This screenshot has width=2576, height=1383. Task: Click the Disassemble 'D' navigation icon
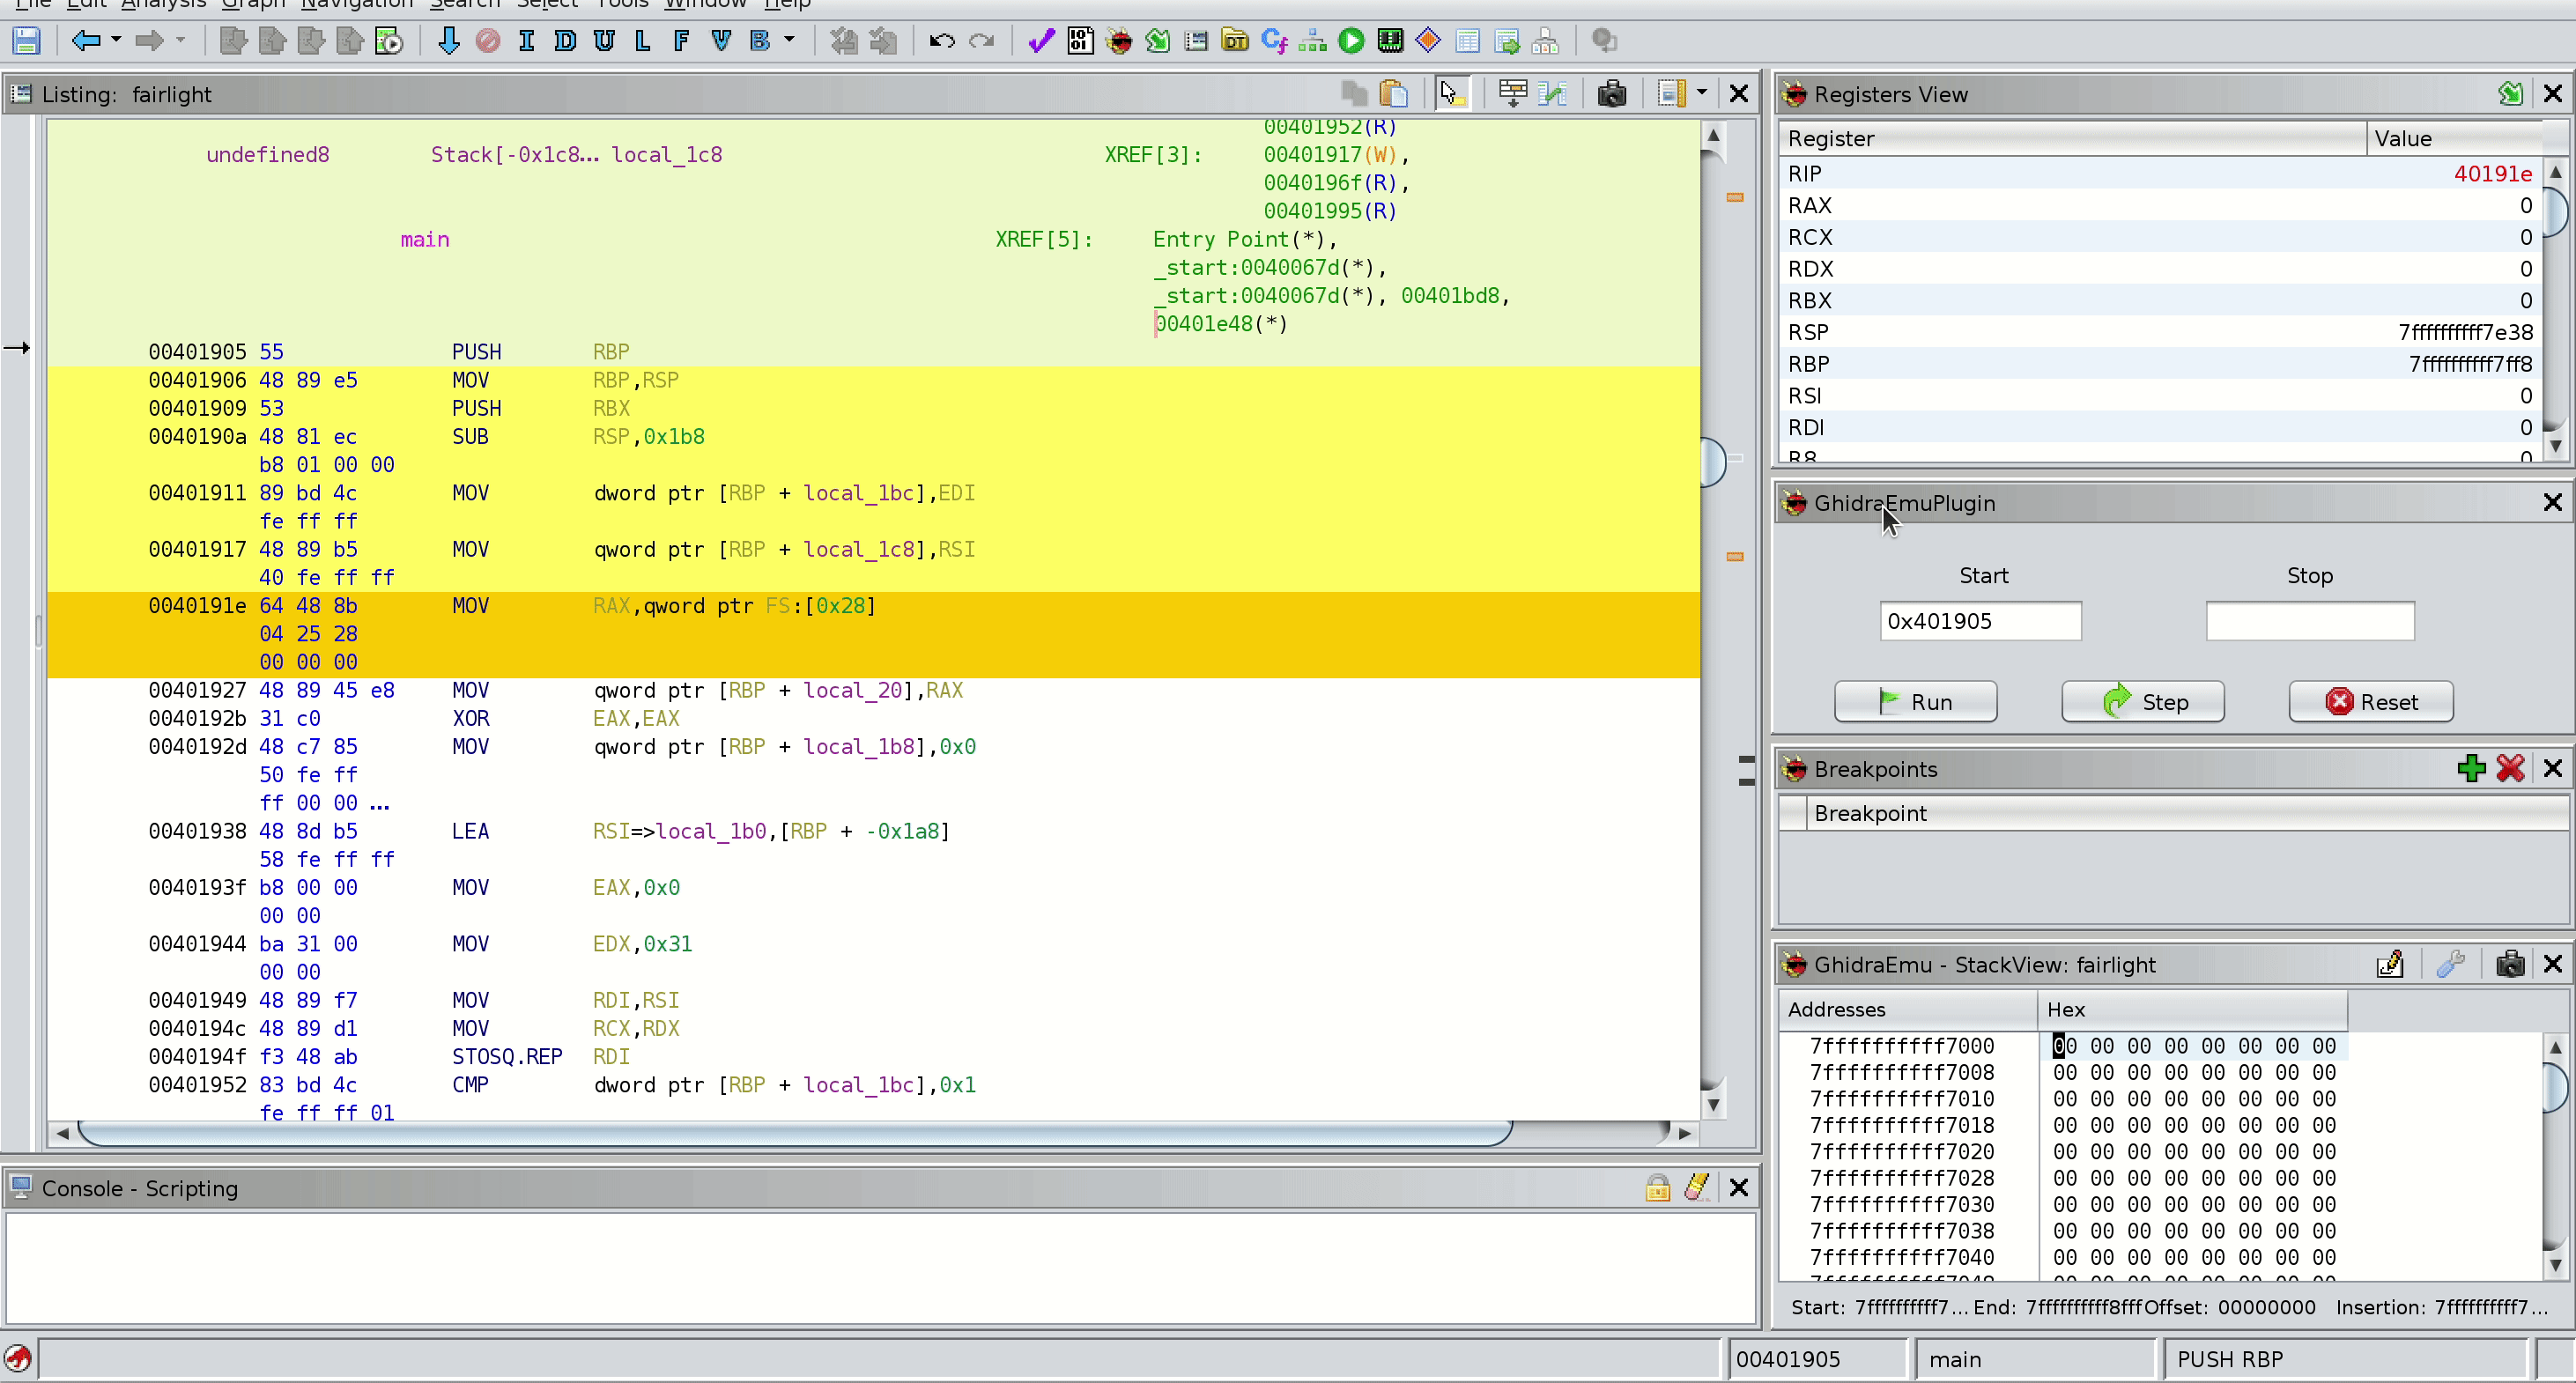pos(565,41)
